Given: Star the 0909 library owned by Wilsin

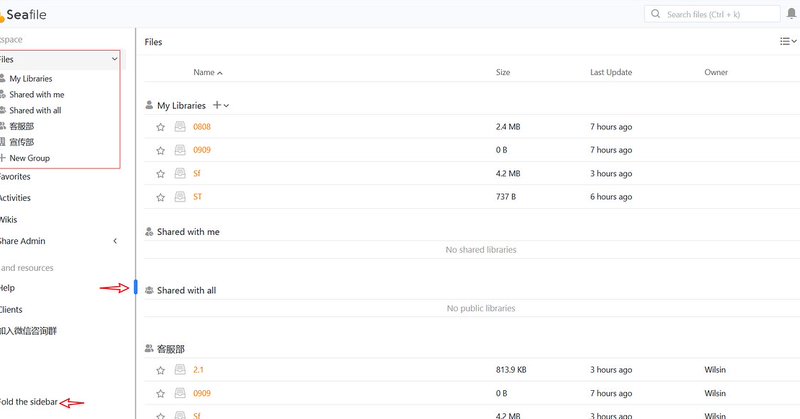Looking at the screenshot, I should point(161,394).
